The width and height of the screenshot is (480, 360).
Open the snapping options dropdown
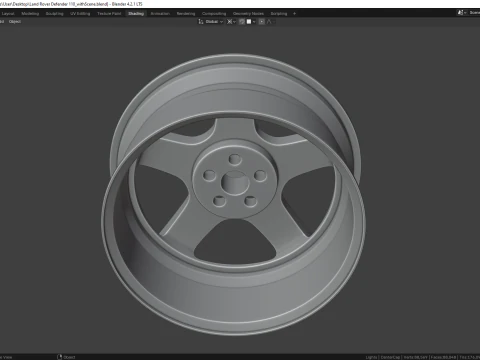click(x=251, y=22)
